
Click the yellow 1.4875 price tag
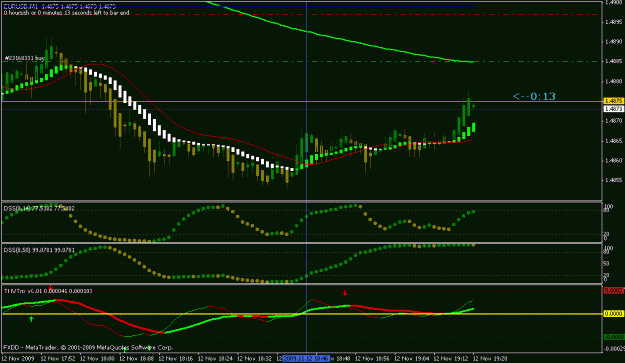[614, 101]
